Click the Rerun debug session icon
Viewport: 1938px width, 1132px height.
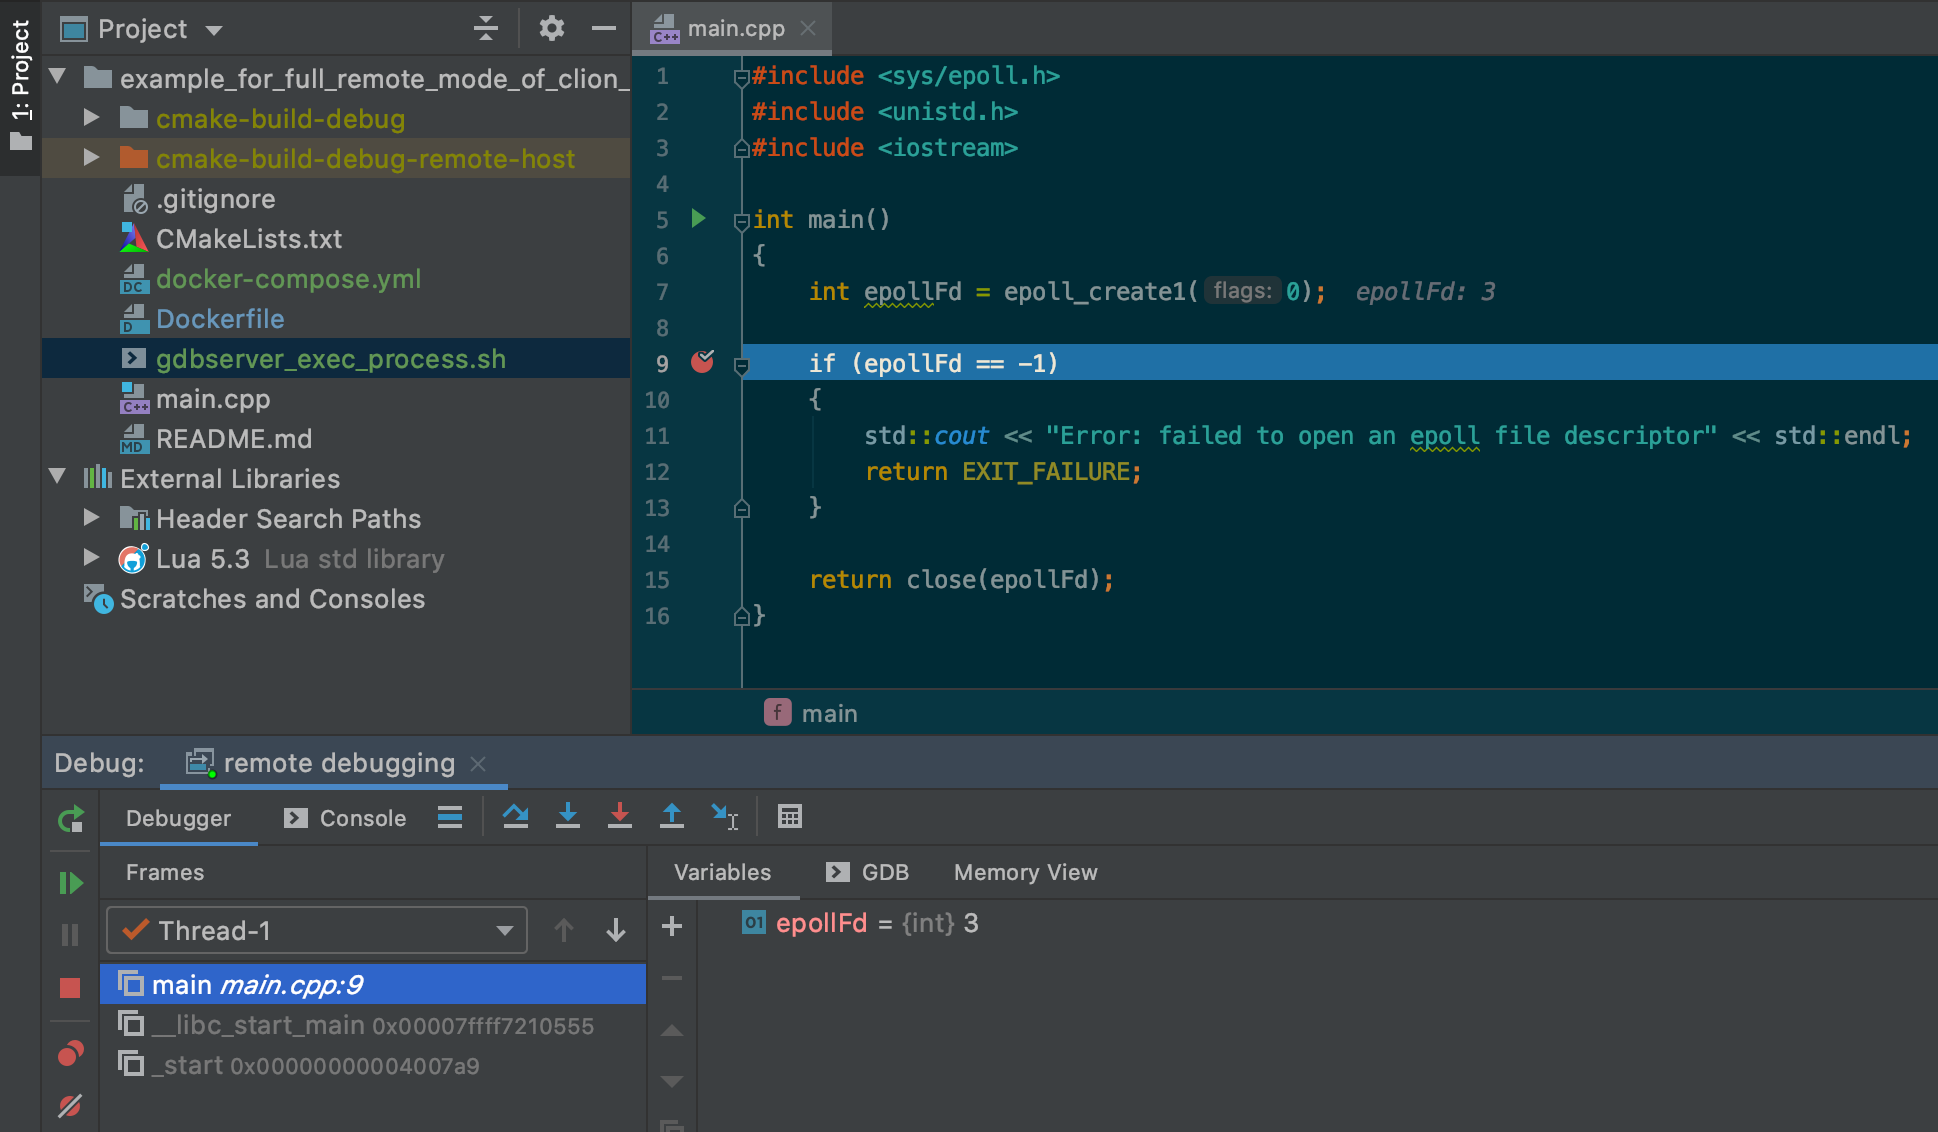(x=70, y=820)
